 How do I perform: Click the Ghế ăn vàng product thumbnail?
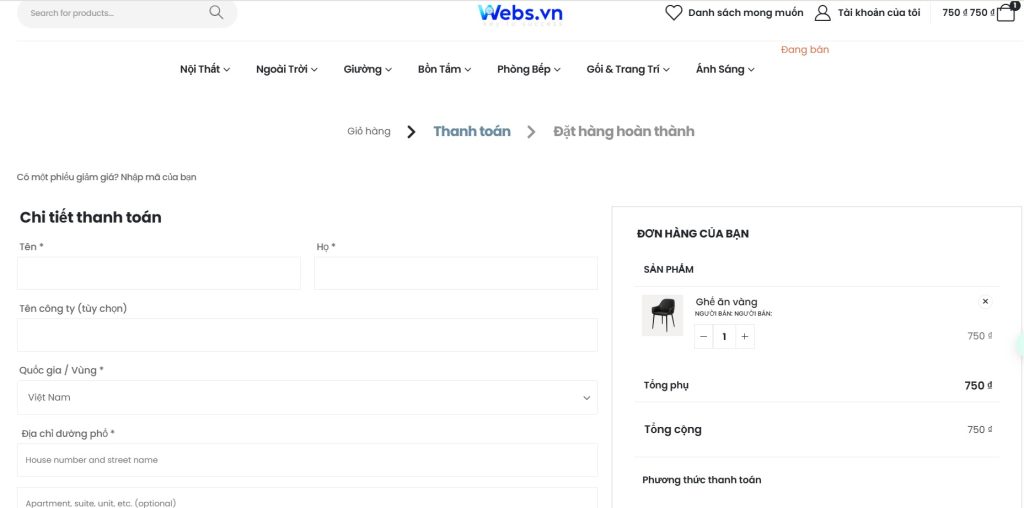(662, 315)
